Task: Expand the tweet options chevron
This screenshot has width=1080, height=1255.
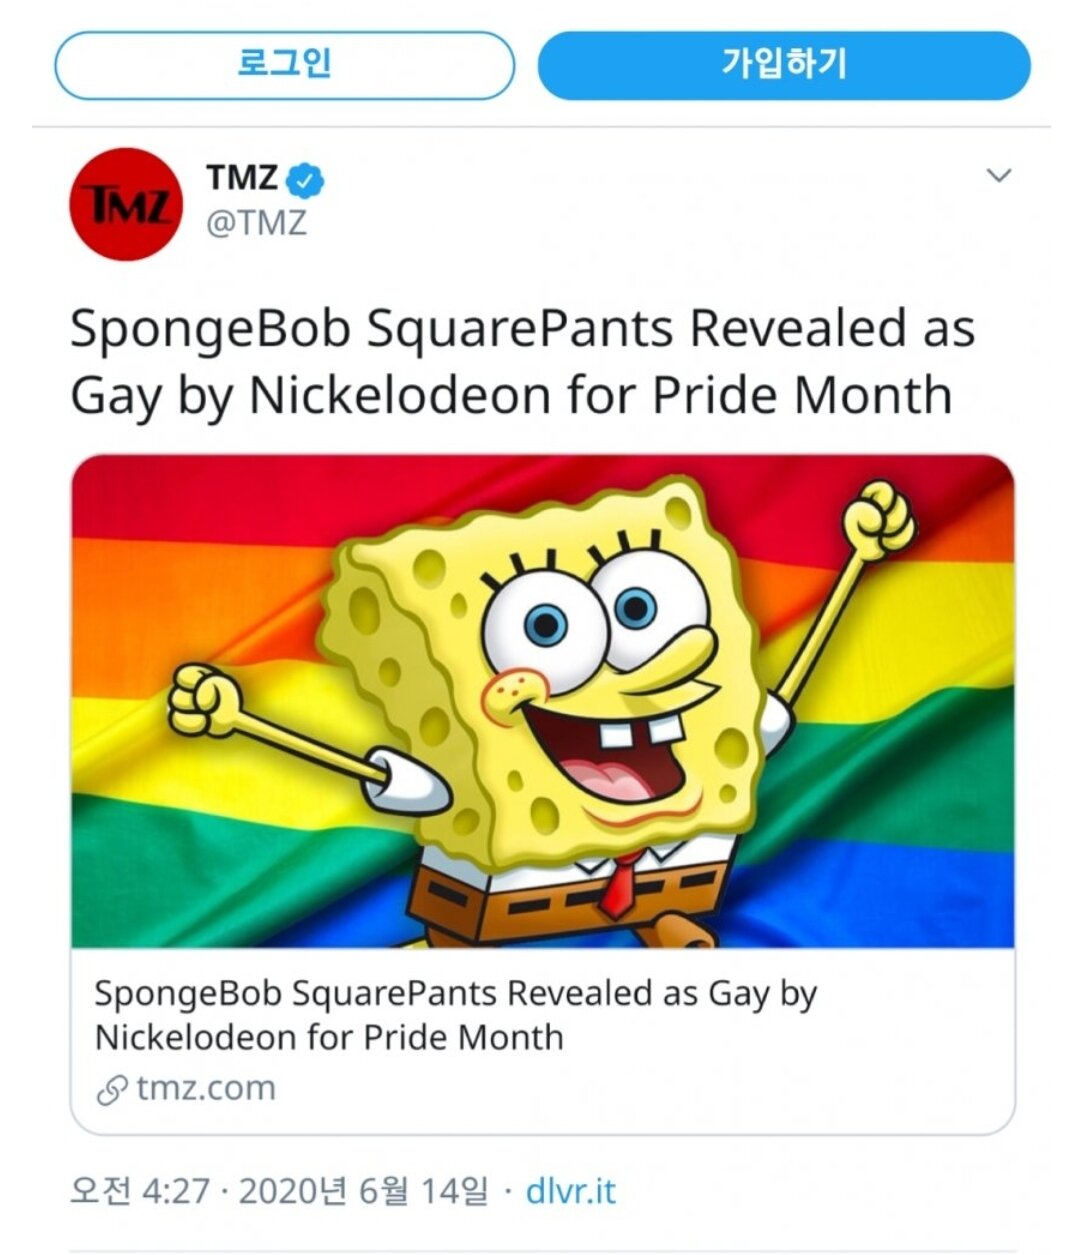Action: (x=998, y=176)
